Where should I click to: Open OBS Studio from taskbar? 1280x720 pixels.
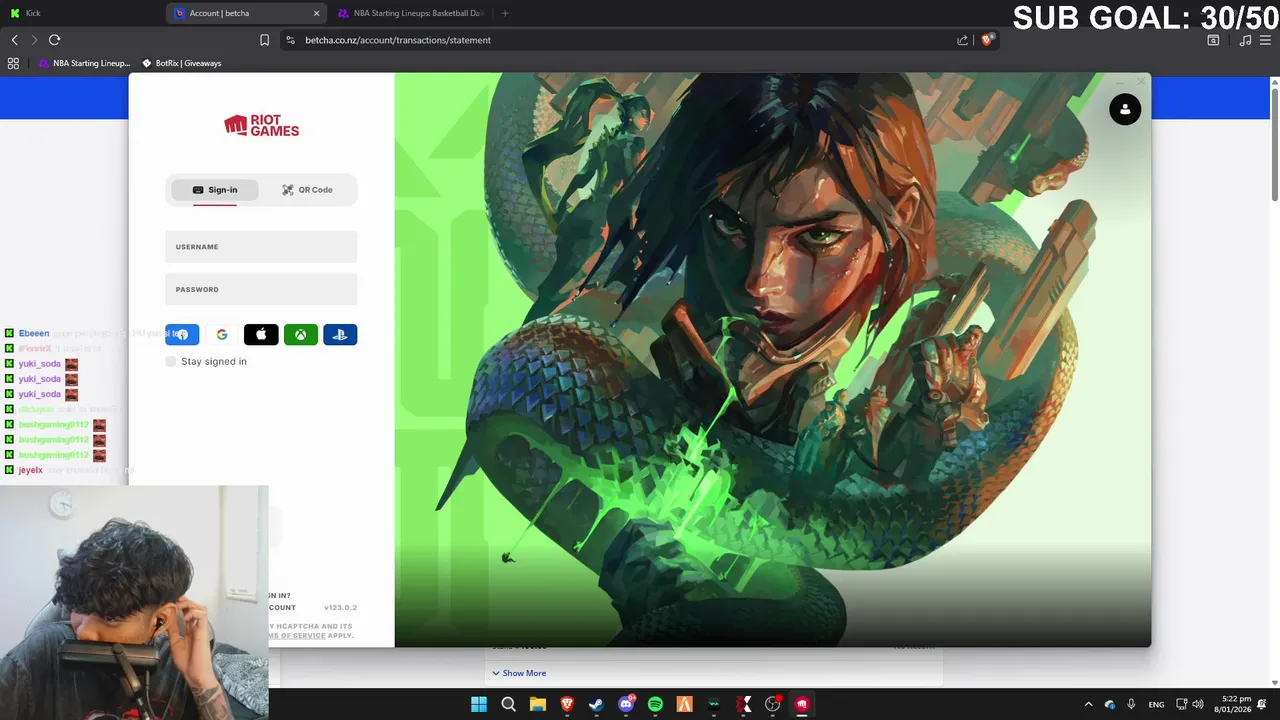click(x=772, y=704)
